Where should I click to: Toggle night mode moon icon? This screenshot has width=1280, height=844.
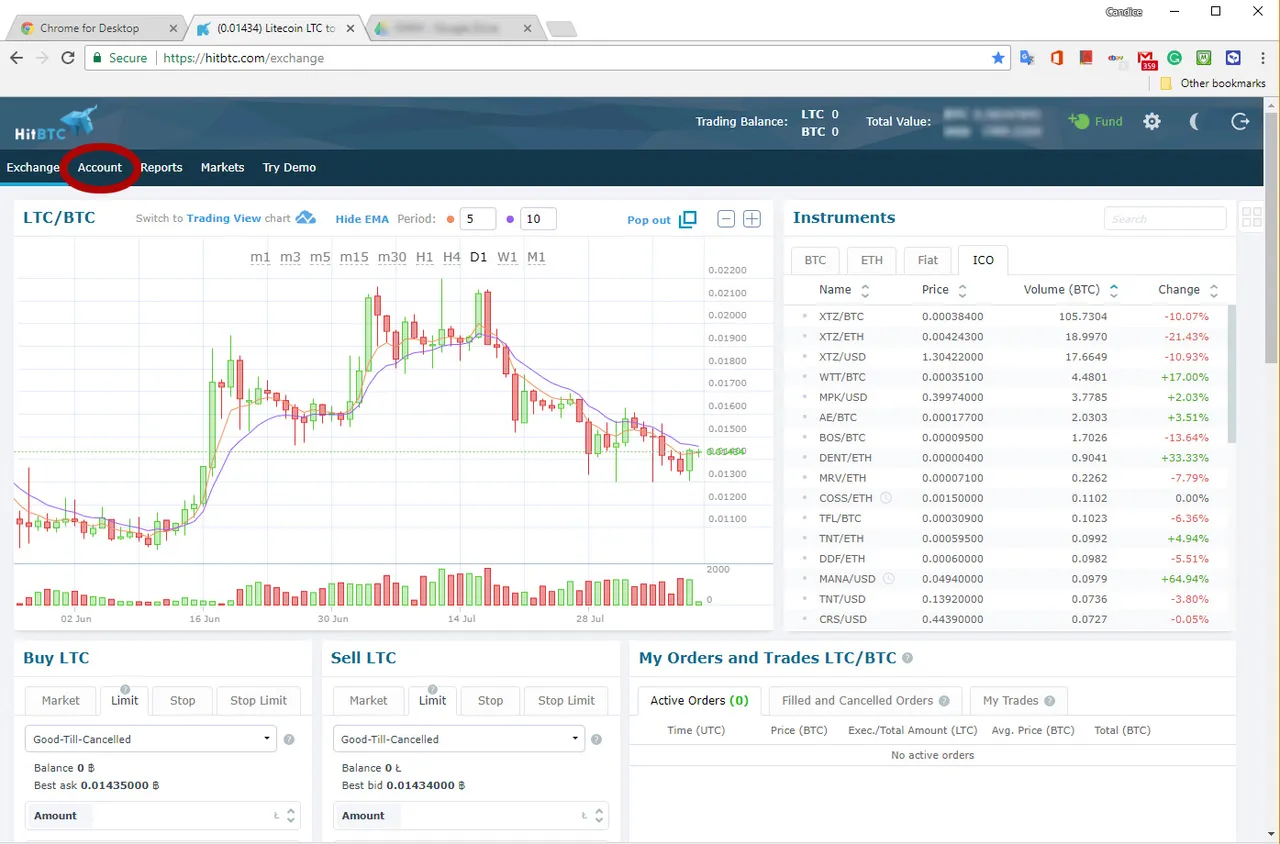1195,121
